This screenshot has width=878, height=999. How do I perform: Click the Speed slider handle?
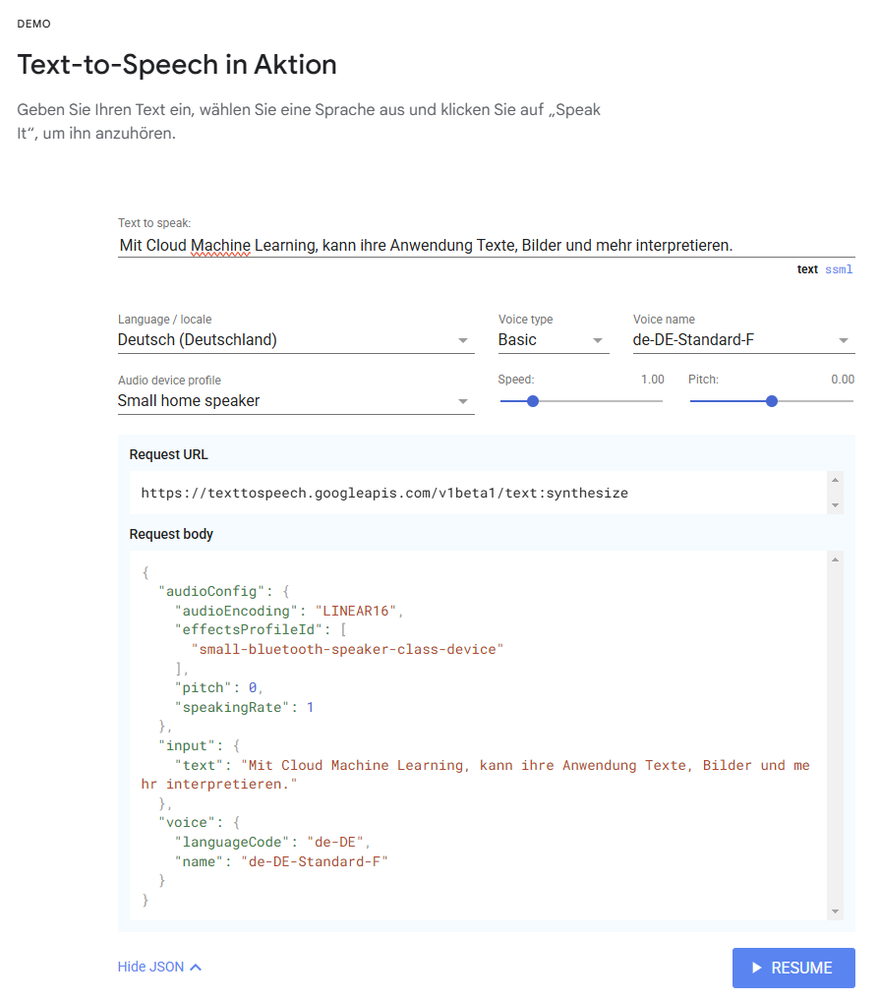click(533, 401)
